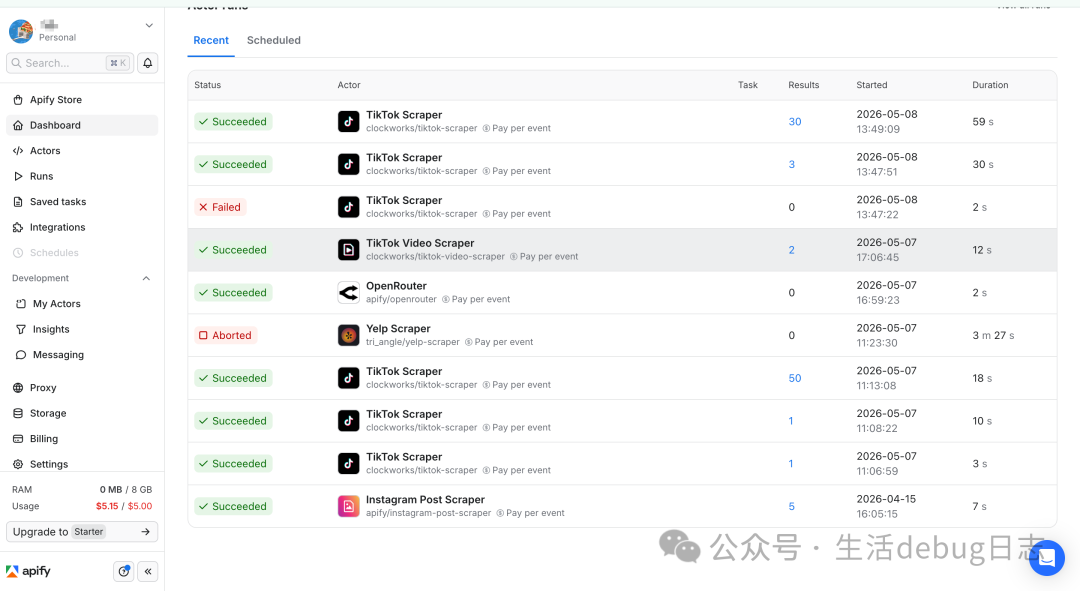
Task: Open the Failed TikTok Scraper run
Action: [x=622, y=207]
